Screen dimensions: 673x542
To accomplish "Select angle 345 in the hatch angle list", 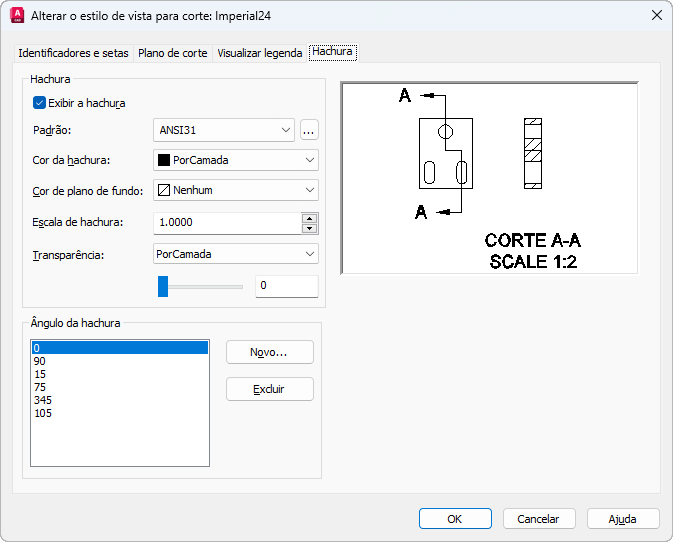I will click(42, 400).
